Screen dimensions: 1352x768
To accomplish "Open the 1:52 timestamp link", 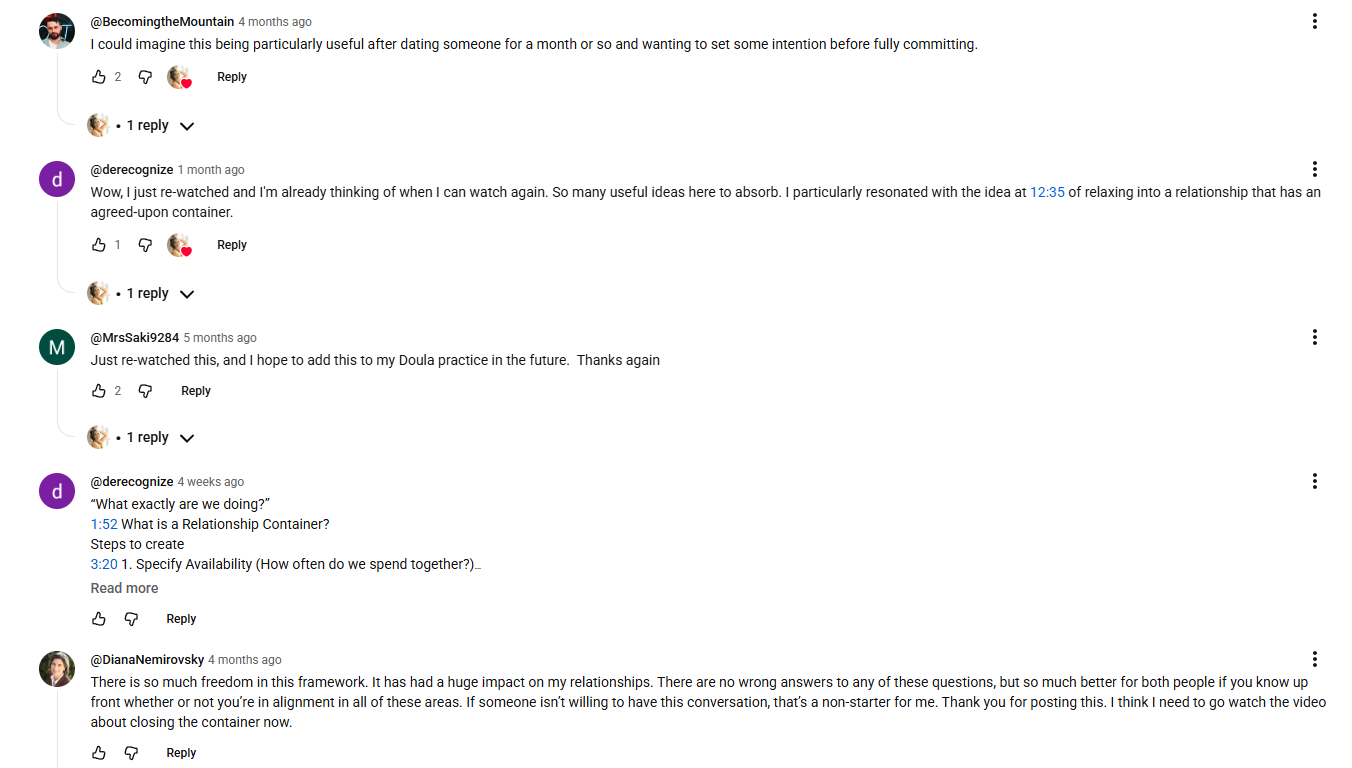I will [104, 524].
